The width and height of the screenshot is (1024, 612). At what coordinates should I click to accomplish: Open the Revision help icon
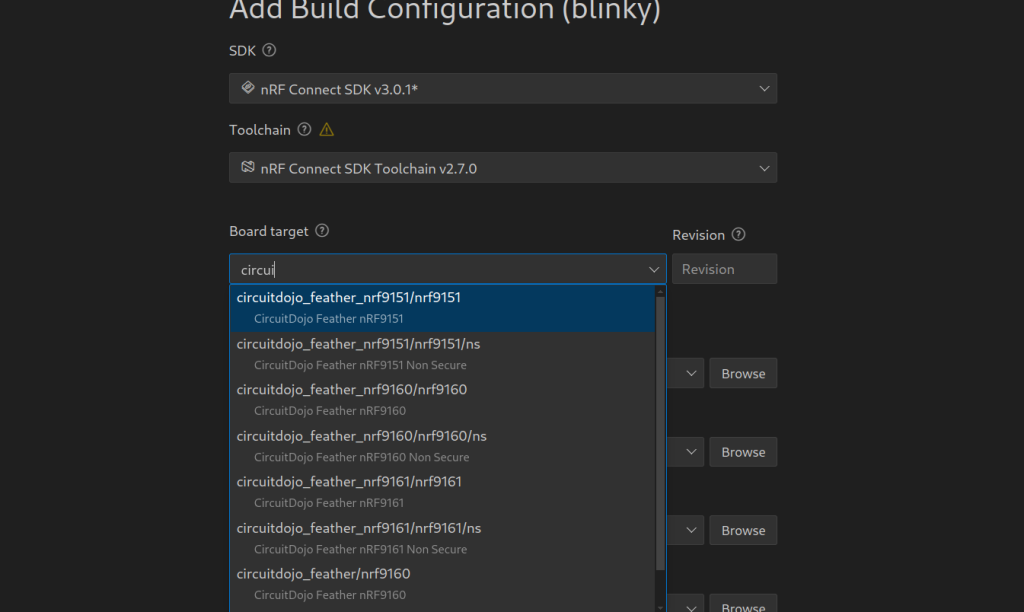(739, 234)
